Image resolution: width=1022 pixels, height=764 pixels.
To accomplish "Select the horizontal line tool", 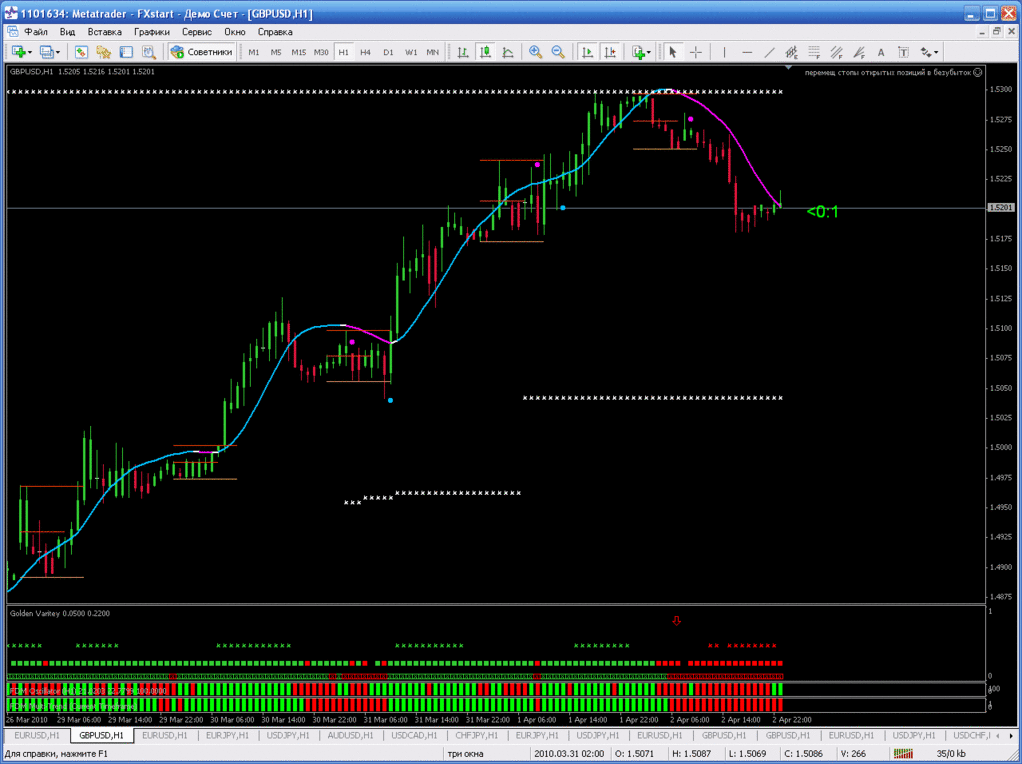I will tap(747, 52).
